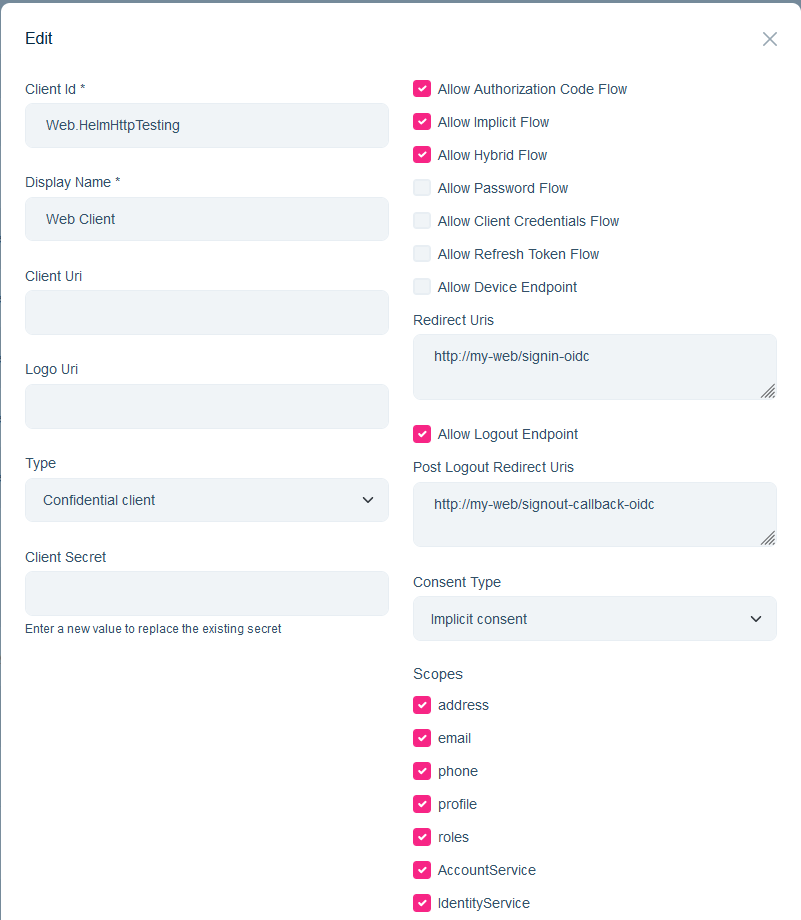Select the Logo Uri input box
Viewport: 801px width, 920px height.
tap(206, 407)
